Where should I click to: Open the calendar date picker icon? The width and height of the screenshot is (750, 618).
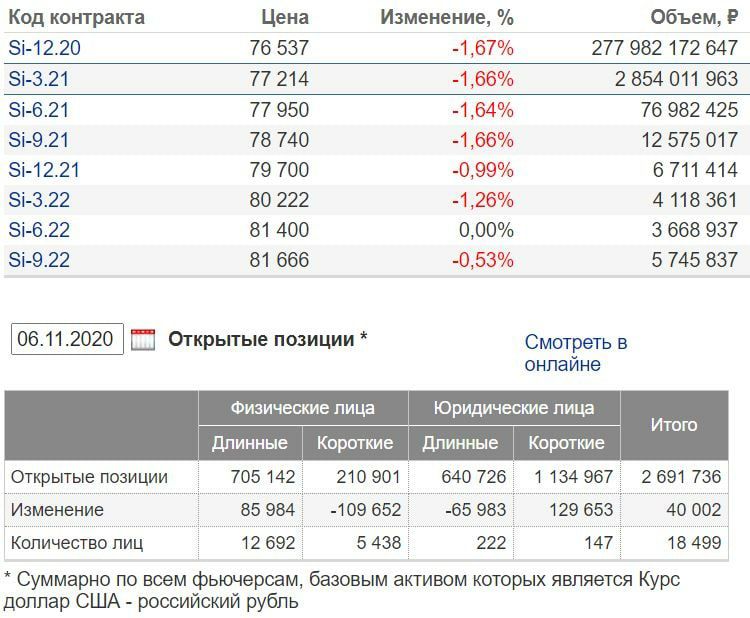tap(143, 339)
